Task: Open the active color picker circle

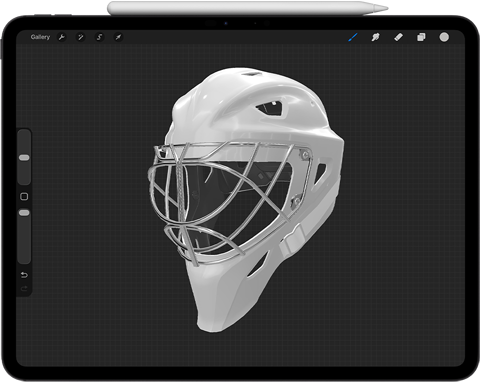Action: 444,37
